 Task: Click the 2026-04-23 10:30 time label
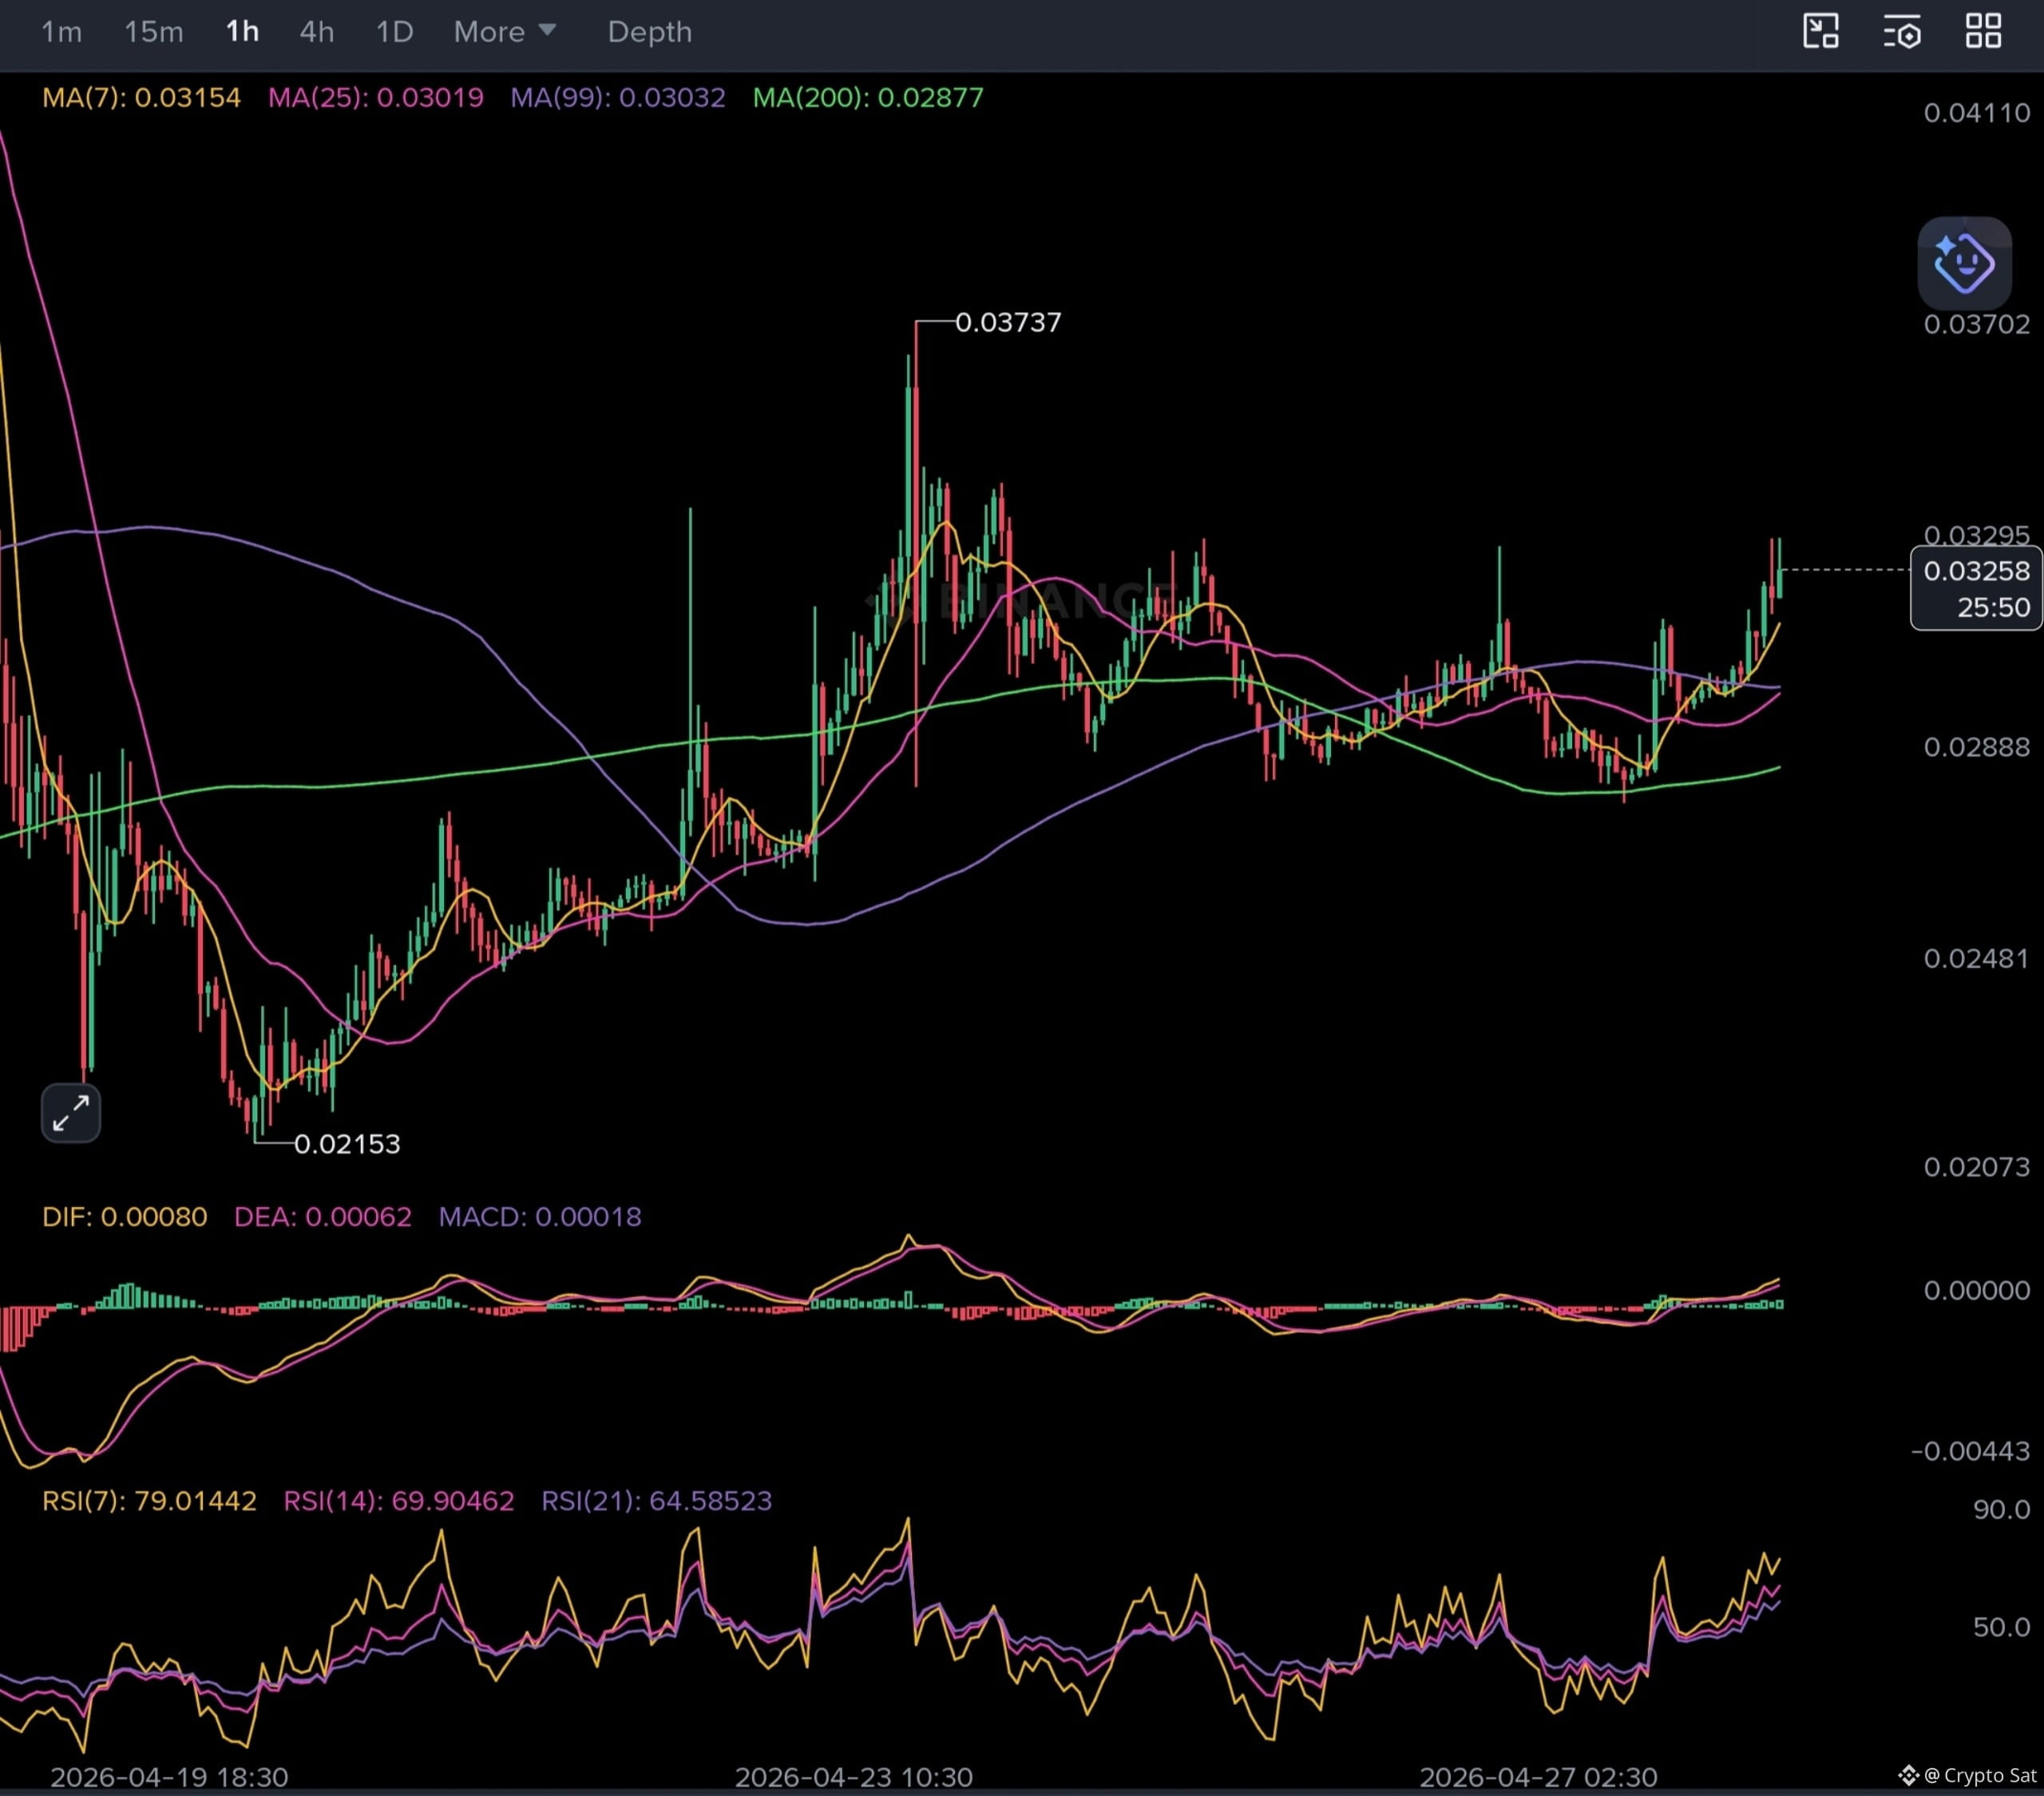pyautogui.click(x=854, y=1777)
